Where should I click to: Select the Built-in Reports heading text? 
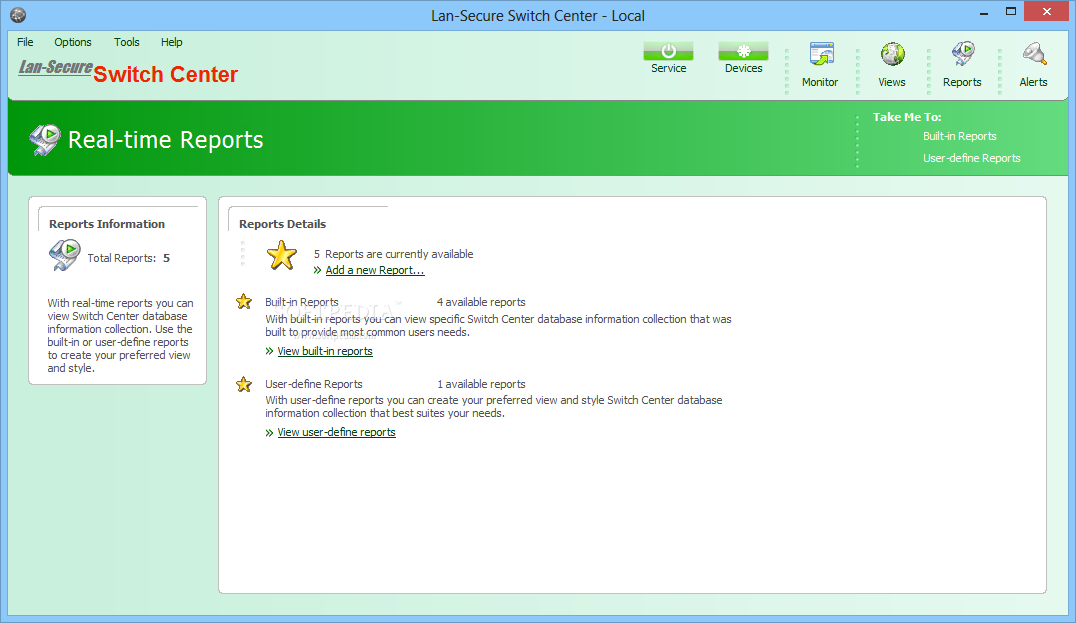pos(302,302)
